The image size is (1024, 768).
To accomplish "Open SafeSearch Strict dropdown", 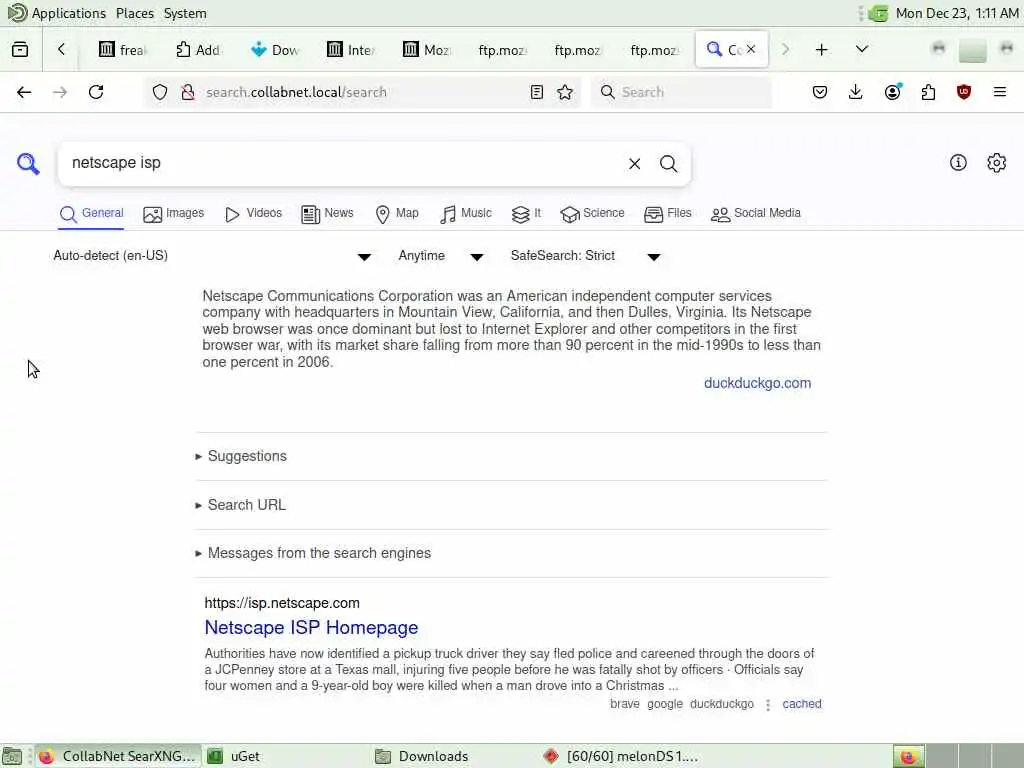I will [x=586, y=256].
